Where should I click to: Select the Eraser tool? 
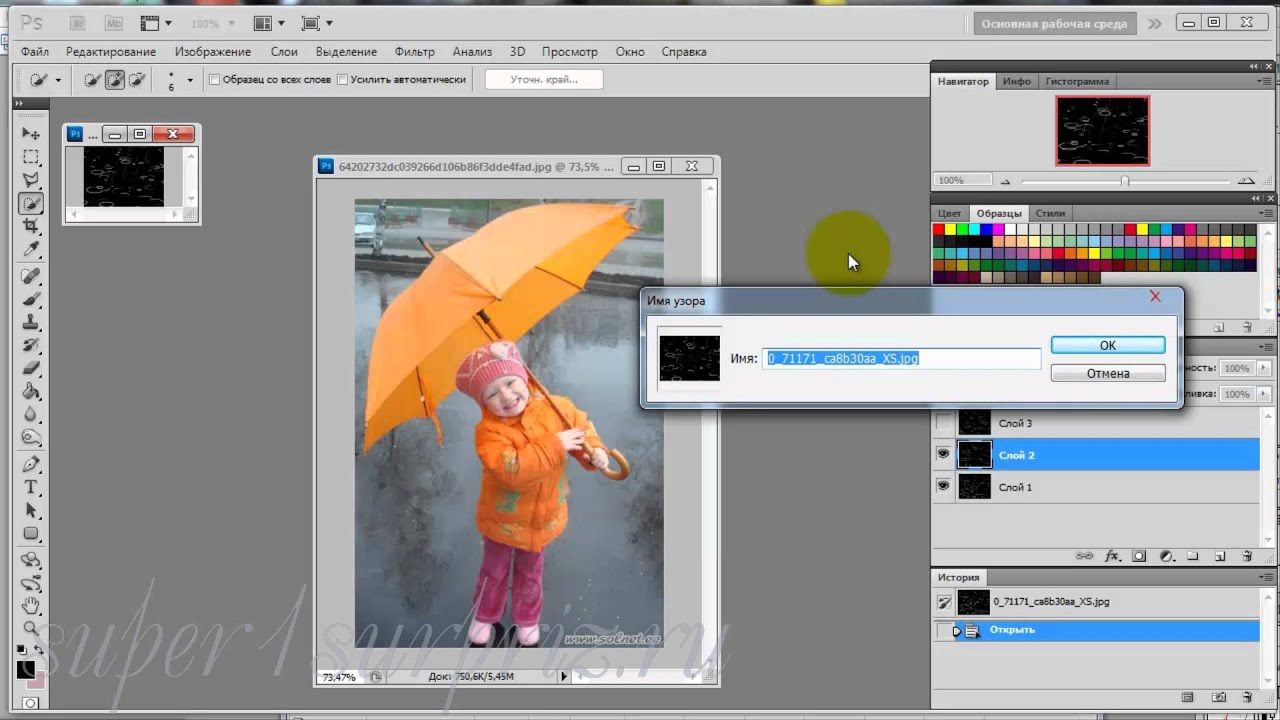point(31,368)
